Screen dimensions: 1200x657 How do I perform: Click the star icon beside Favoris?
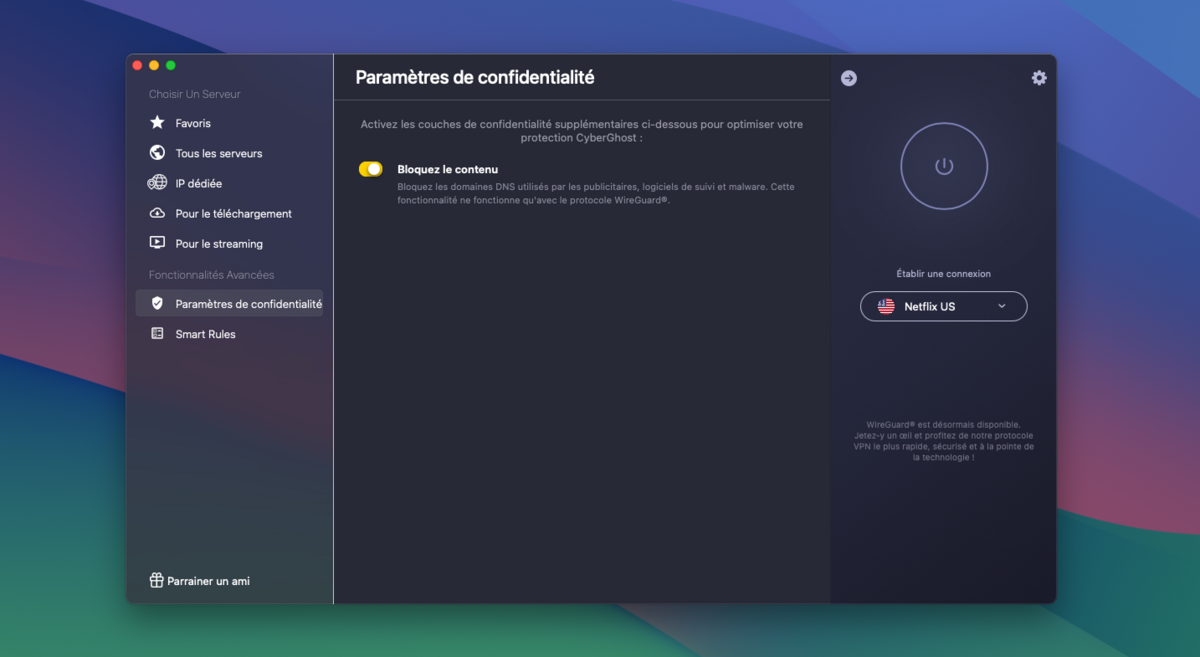point(157,123)
